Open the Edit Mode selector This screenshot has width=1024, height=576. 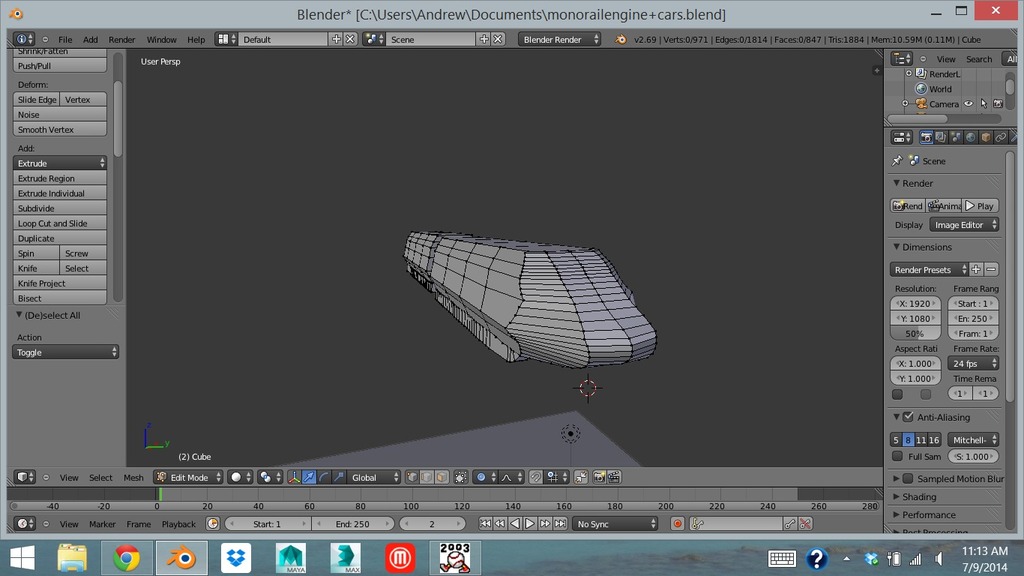point(189,477)
